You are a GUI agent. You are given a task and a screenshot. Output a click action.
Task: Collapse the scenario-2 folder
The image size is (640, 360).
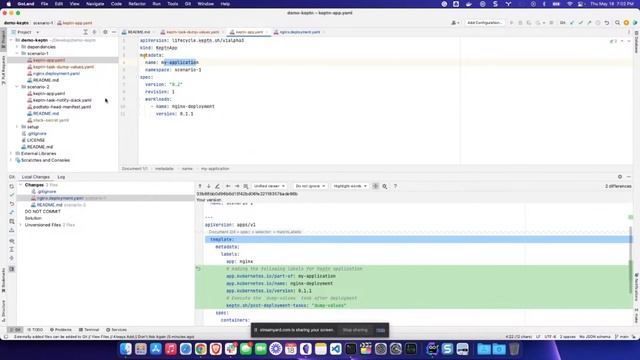coord(17,87)
